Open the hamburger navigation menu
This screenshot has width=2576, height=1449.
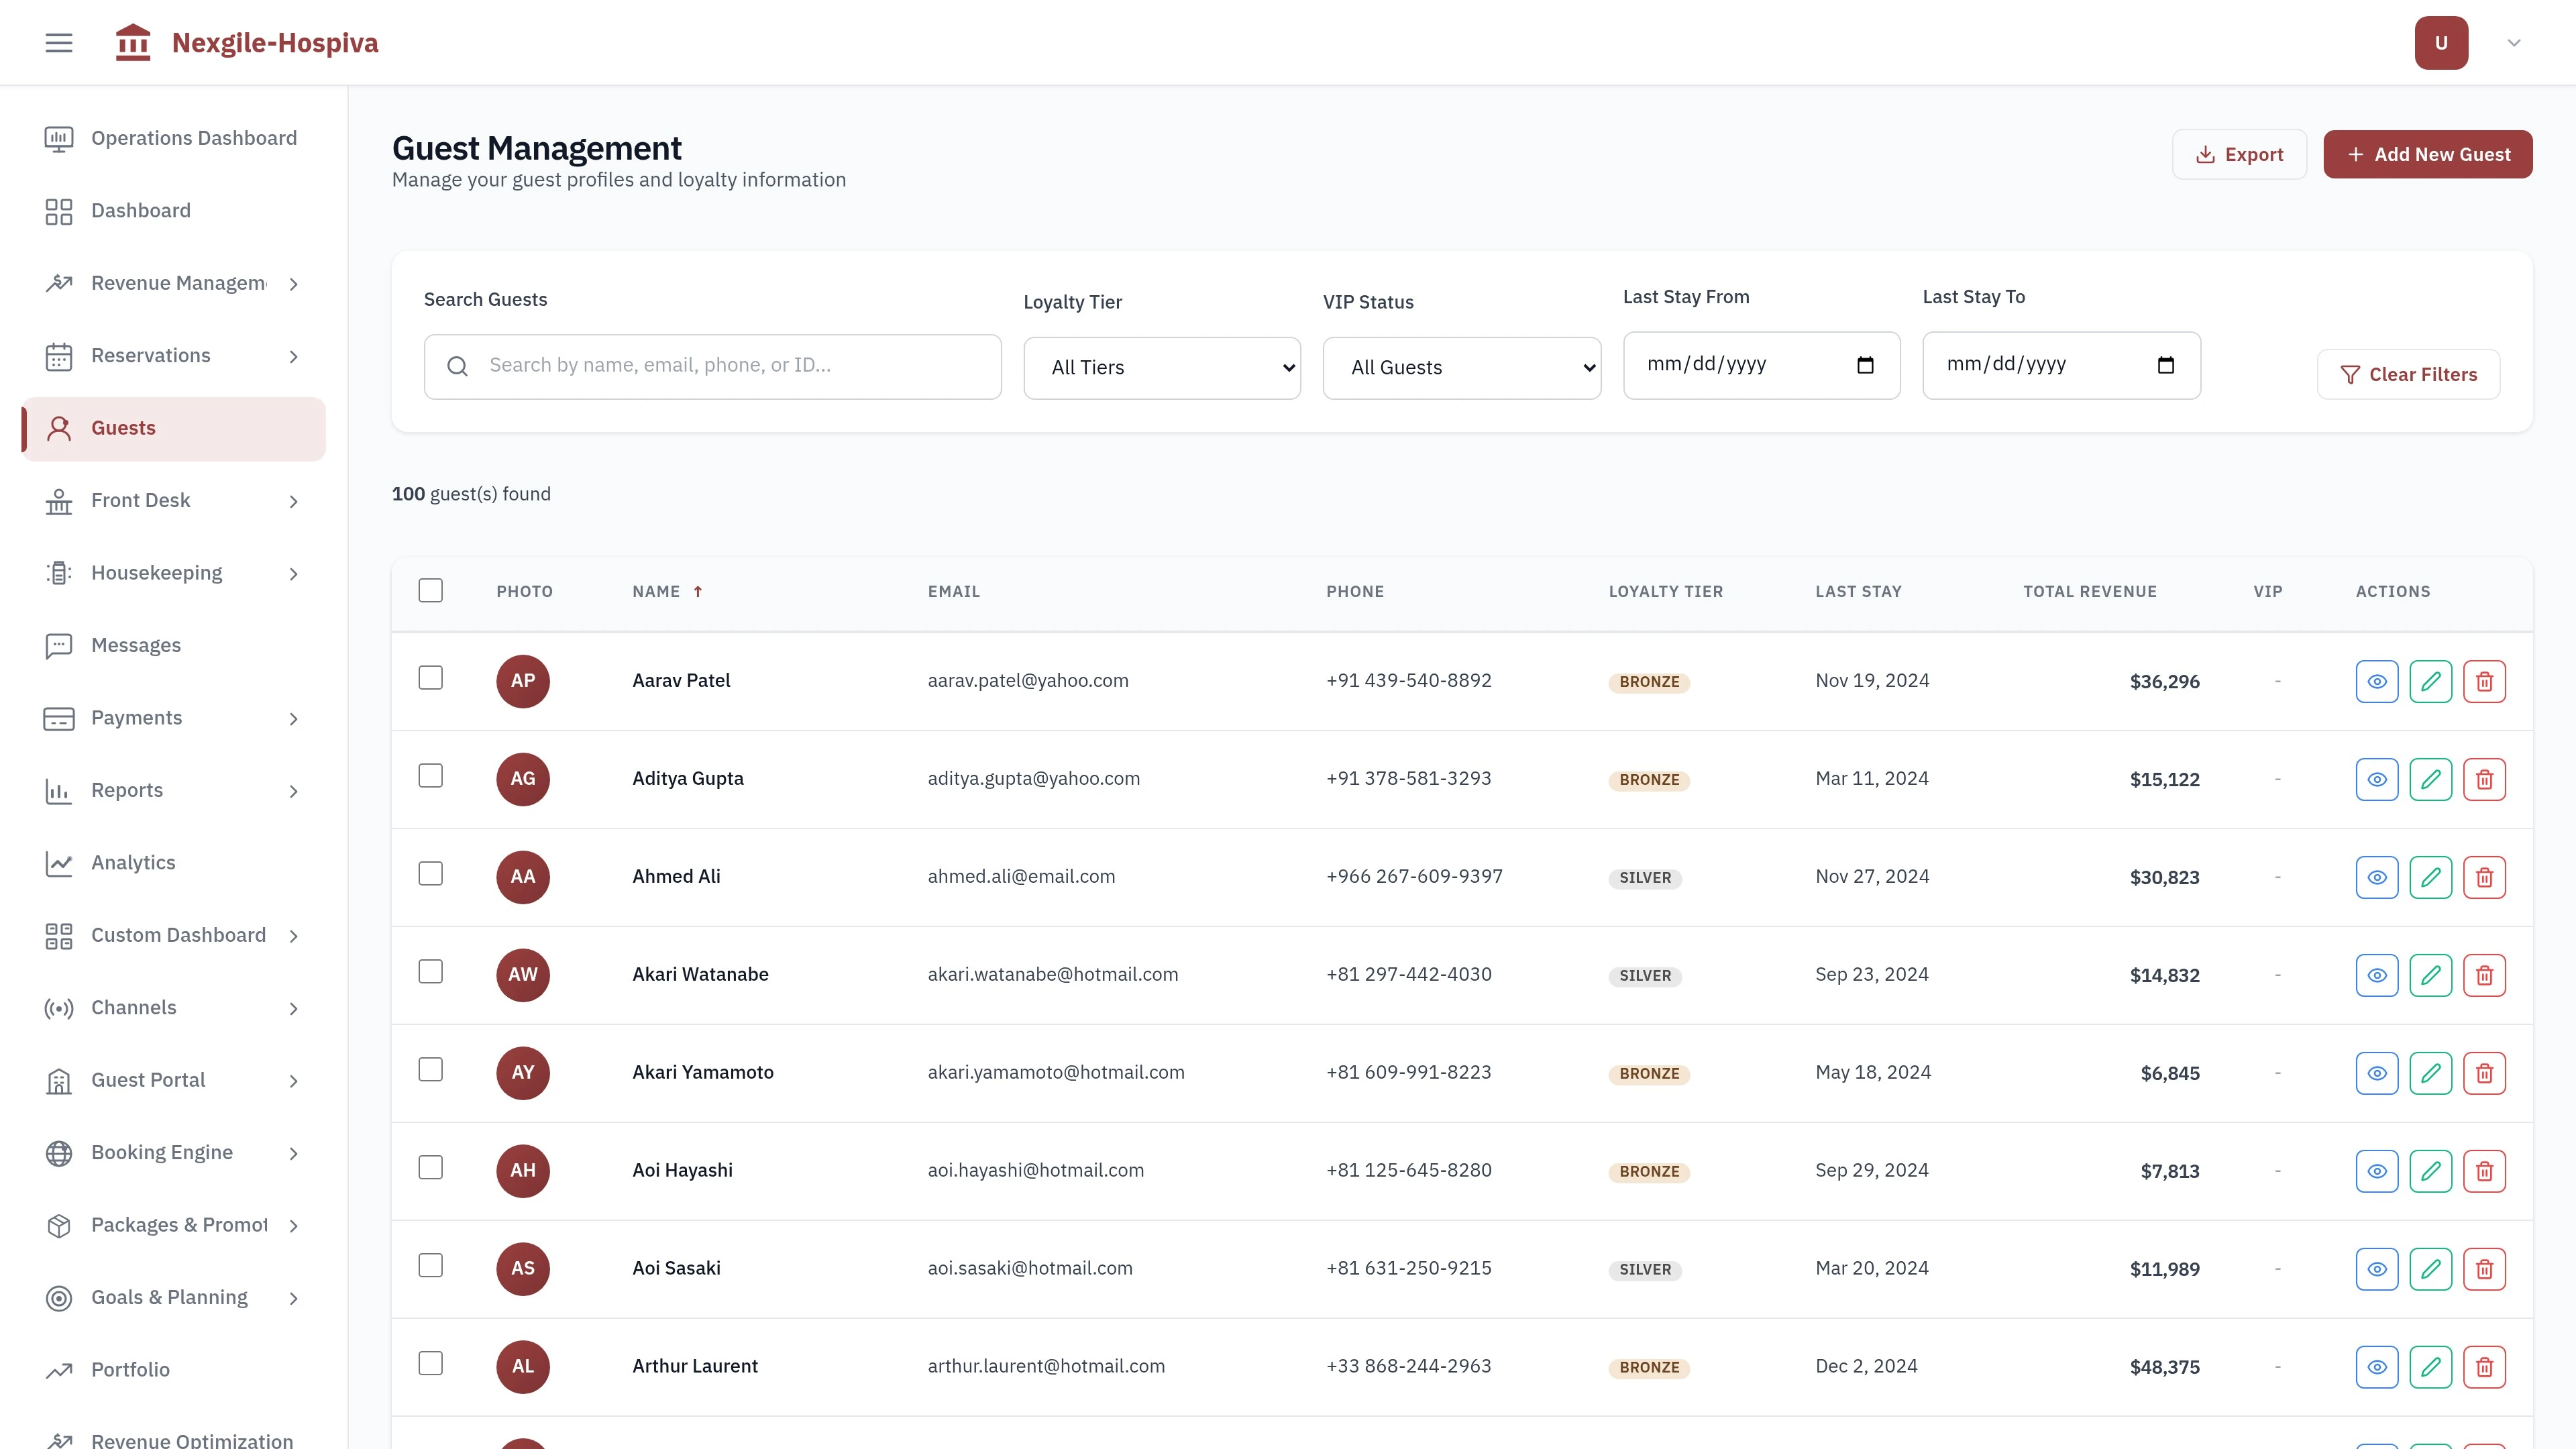[x=58, y=42]
